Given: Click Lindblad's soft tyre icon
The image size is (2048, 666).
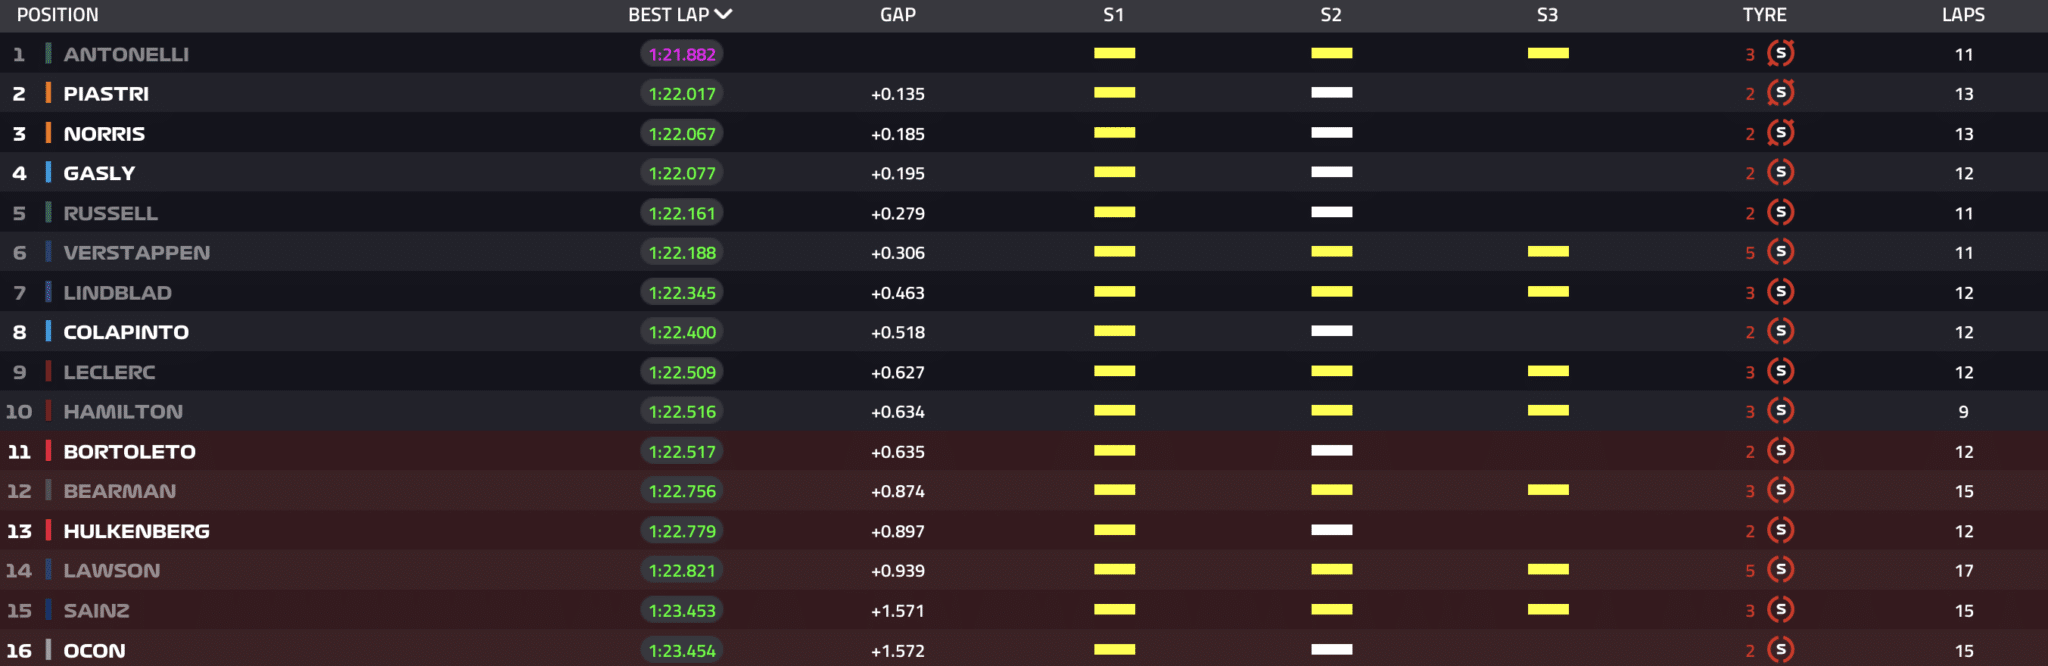Looking at the screenshot, I should (x=1781, y=292).
